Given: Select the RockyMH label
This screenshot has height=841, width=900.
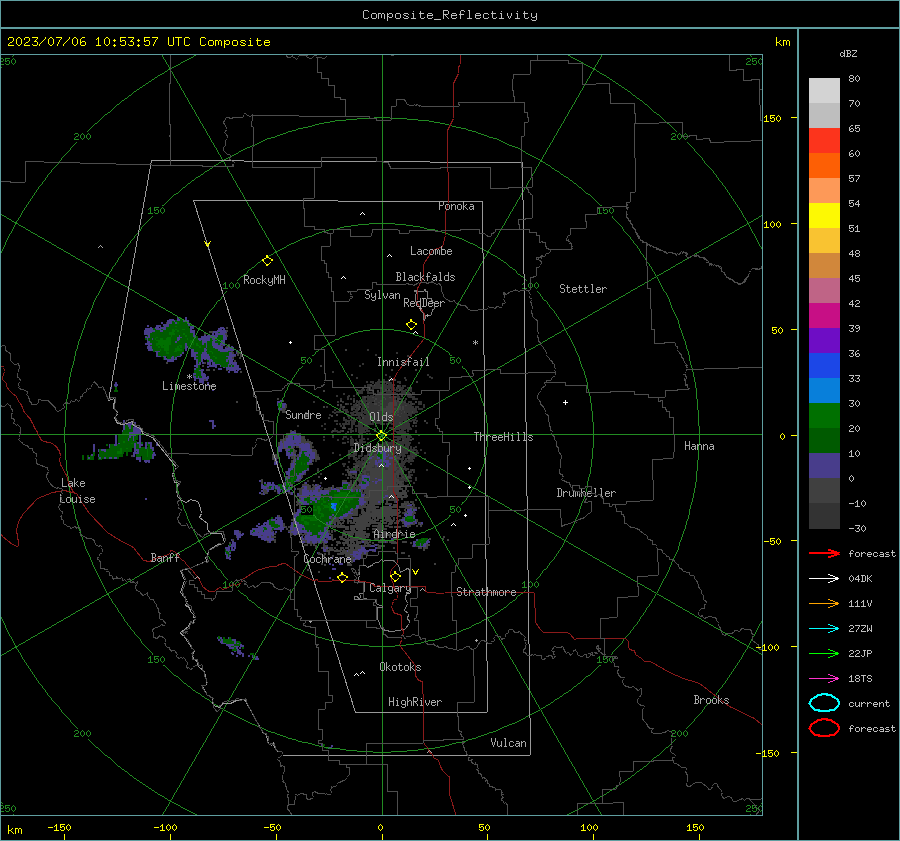Looking at the screenshot, I should coord(264,280).
